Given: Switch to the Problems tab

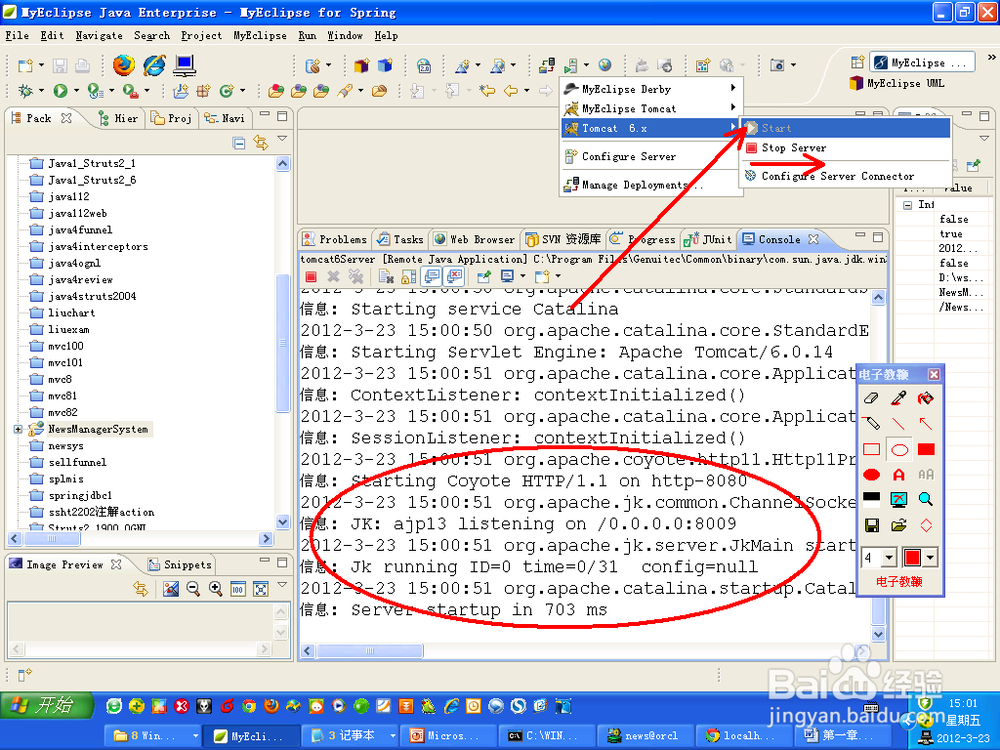Looking at the screenshot, I should [335, 239].
